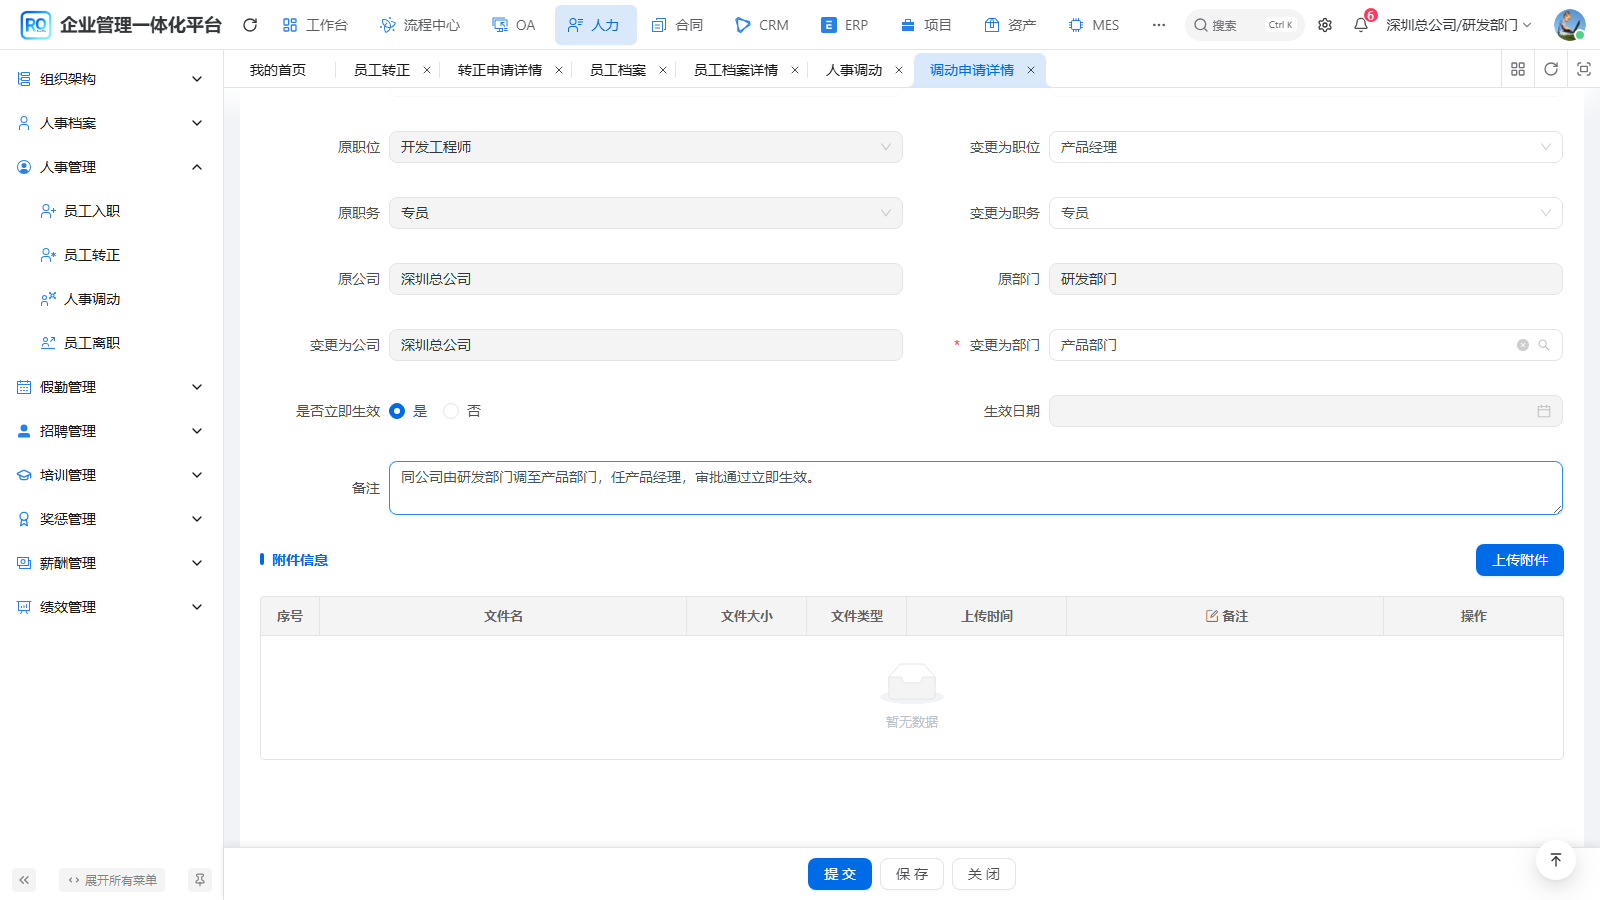The height and width of the screenshot is (900, 1600).
Task: Open the tab grid overview icon
Action: click(x=1518, y=69)
